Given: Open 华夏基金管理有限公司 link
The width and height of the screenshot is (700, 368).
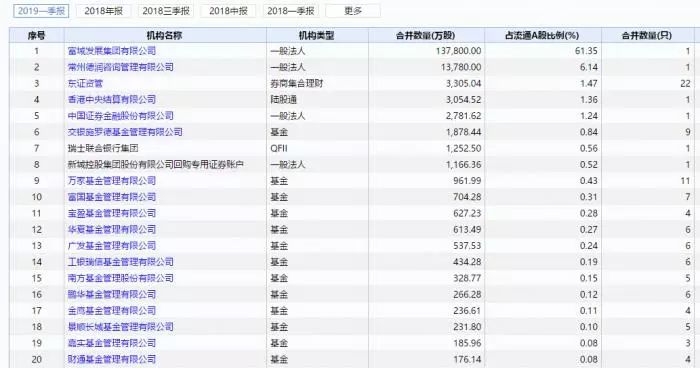Looking at the screenshot, I should point(112,230).
